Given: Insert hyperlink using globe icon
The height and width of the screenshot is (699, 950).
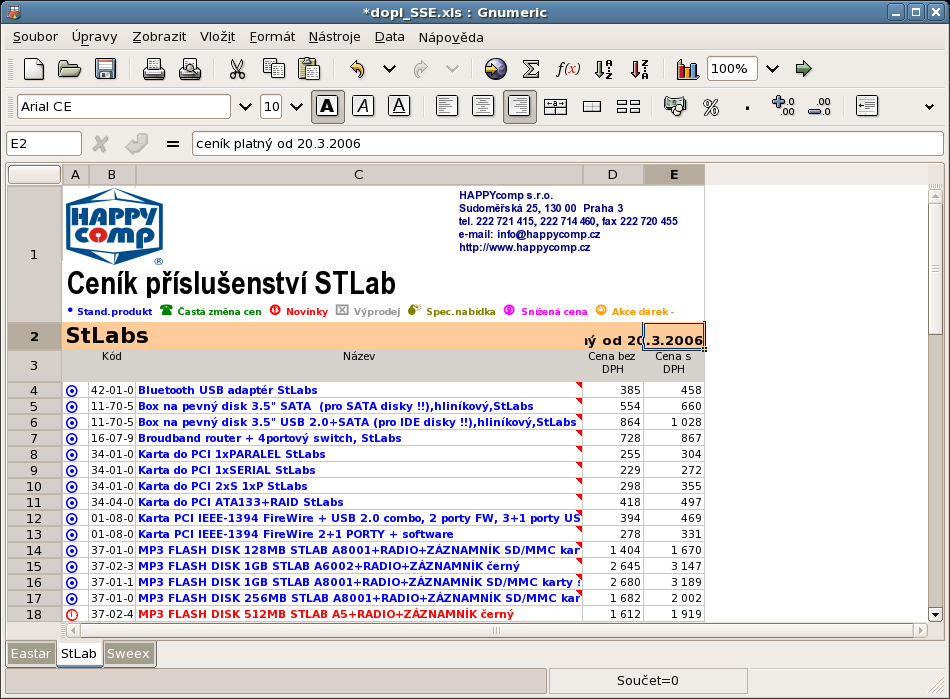Looking at the screenshot, I should click(496, 69).
